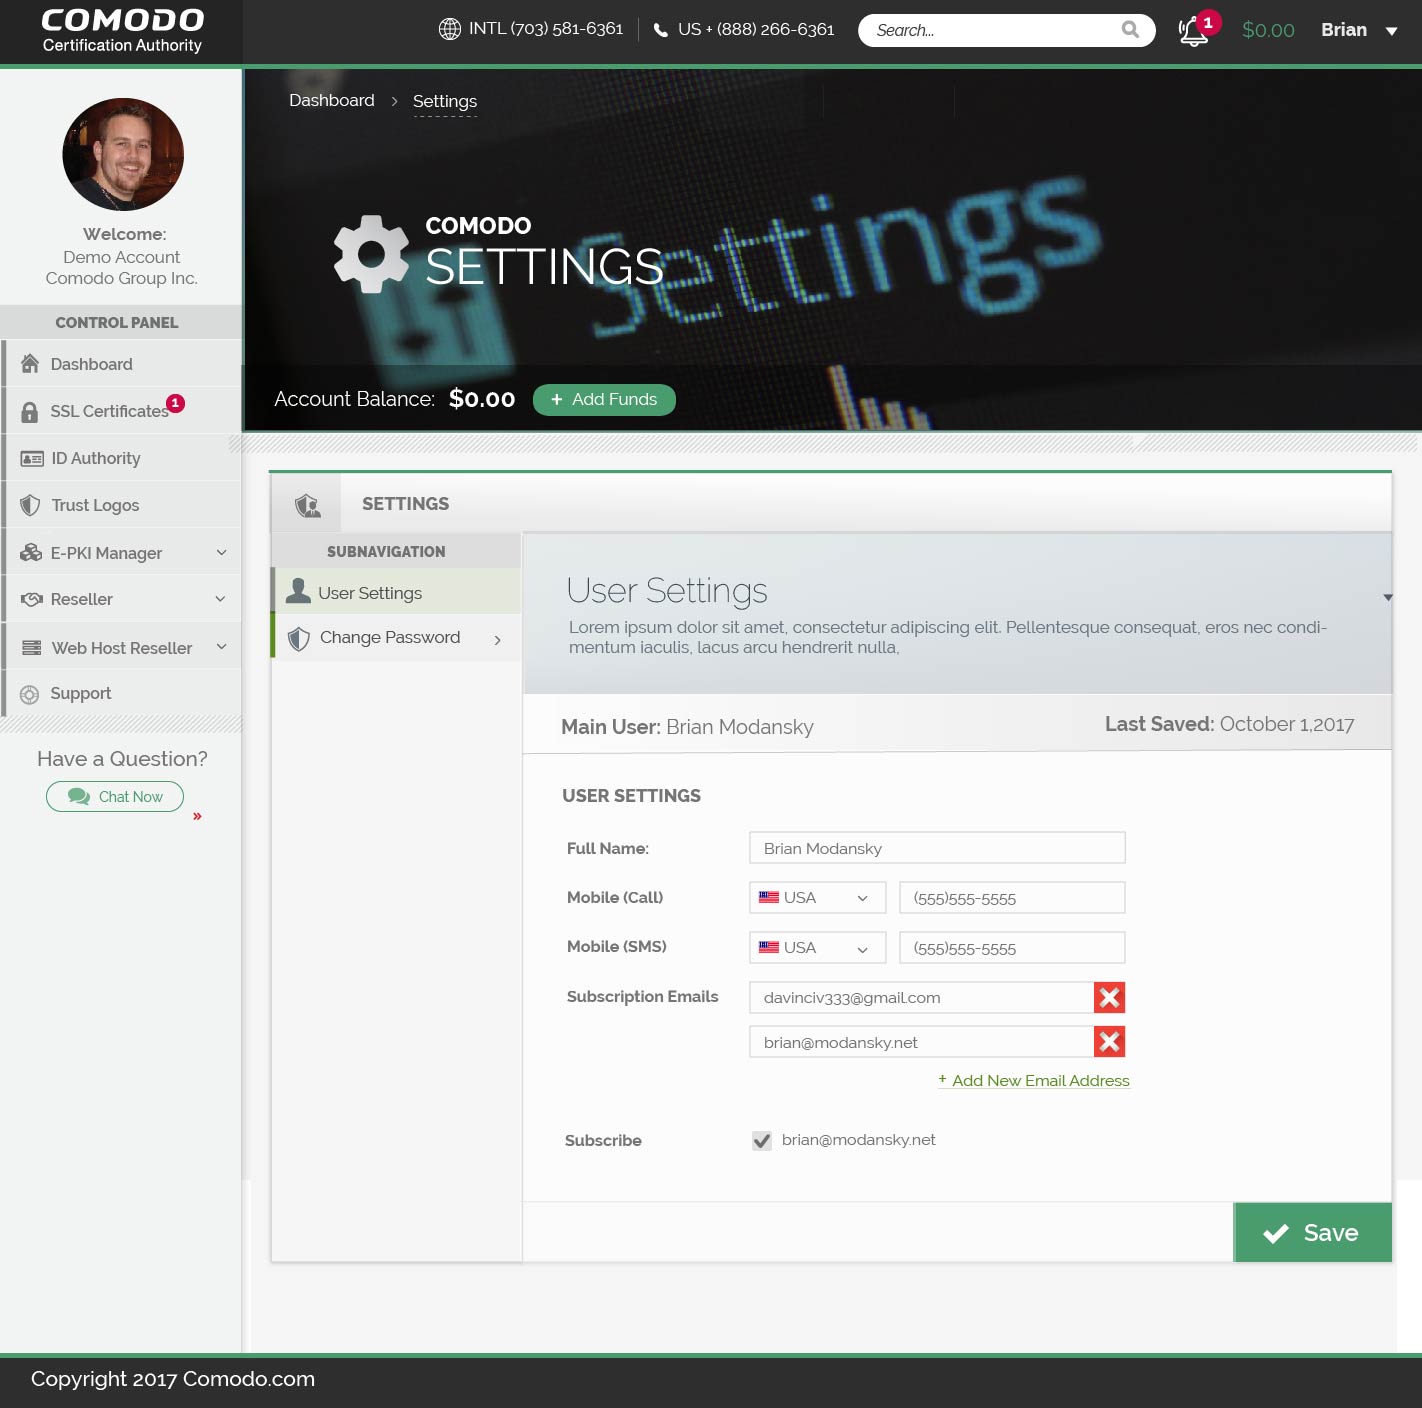Screen dimensions: 1422x1408
Task: Click the COMODO Certification Authority logo
Action: (122, 31)
